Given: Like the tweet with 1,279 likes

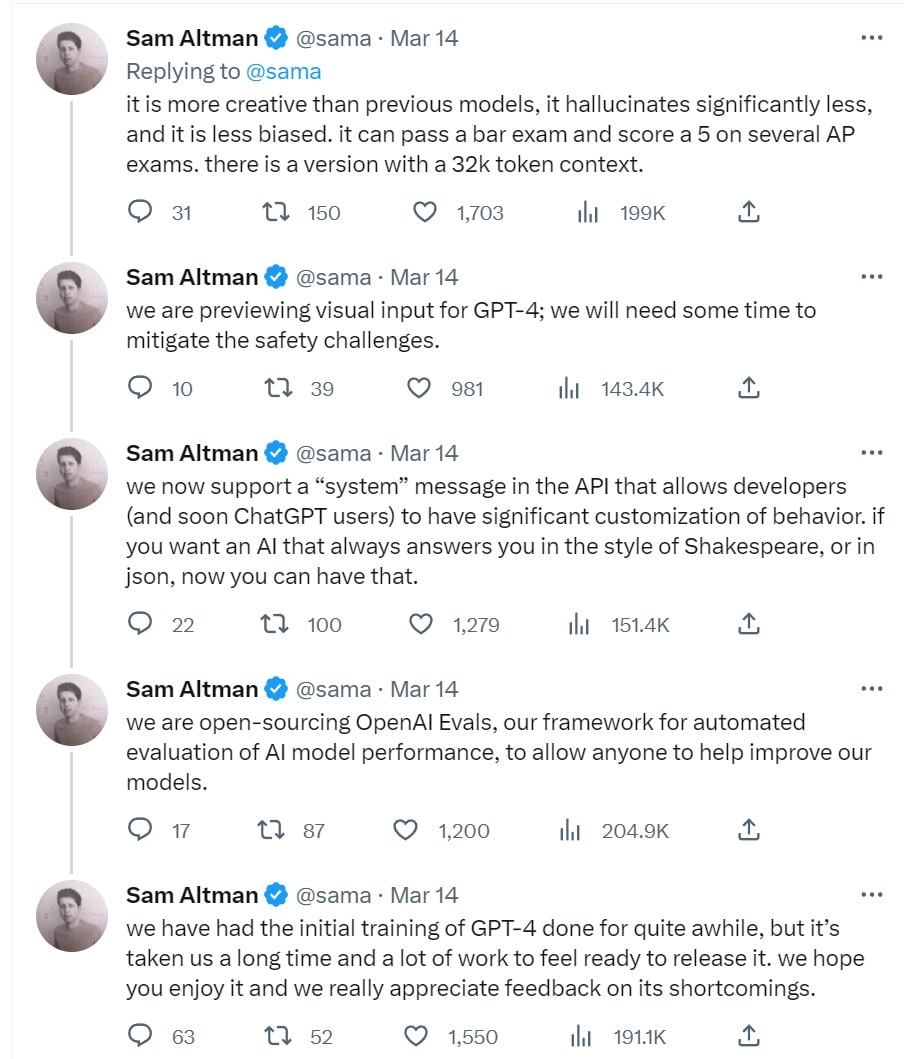Looking at the screenshot, I should 421,624.
